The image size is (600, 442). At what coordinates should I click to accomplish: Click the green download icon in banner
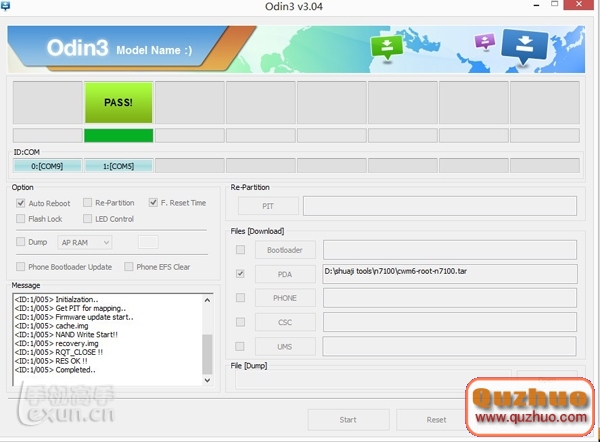[x=386, y=47]
